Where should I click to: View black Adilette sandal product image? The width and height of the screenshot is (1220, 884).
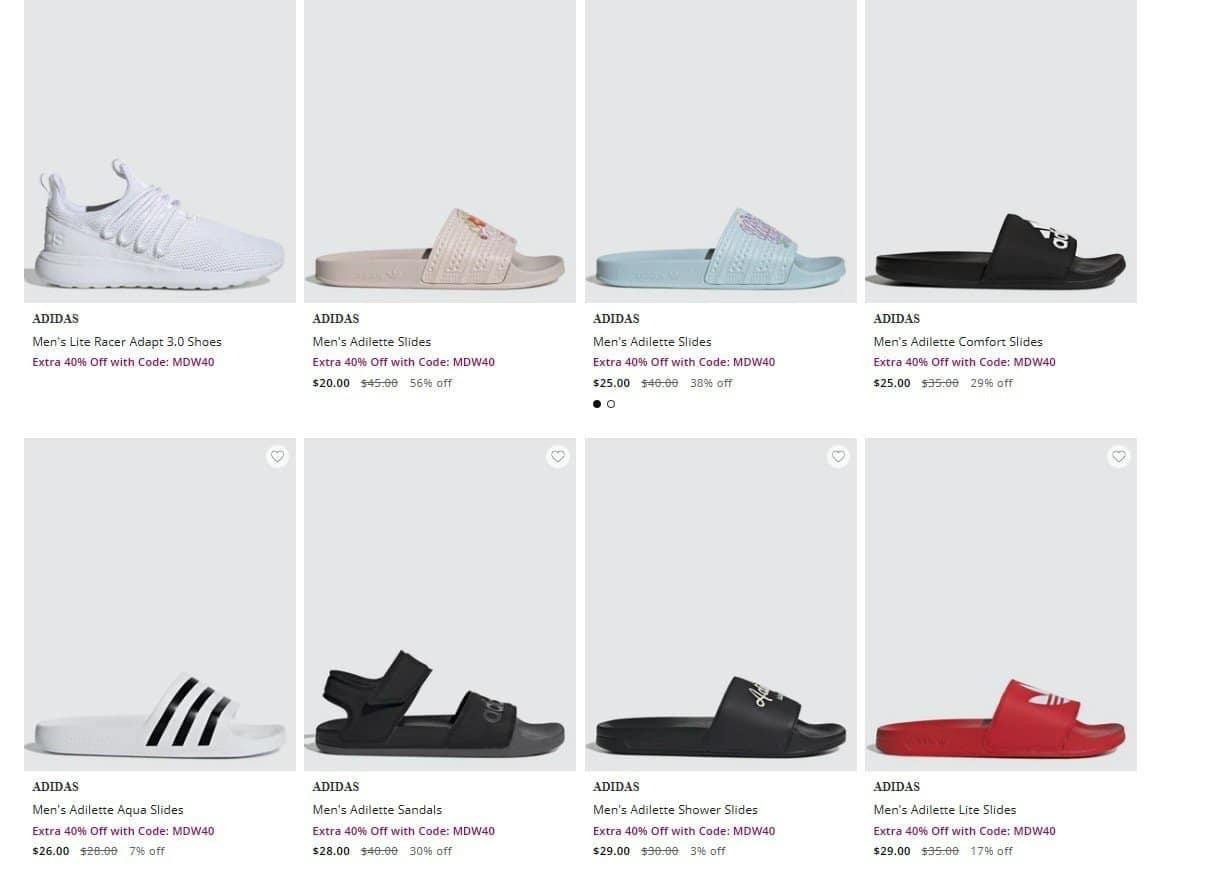(x=440, y=604)
